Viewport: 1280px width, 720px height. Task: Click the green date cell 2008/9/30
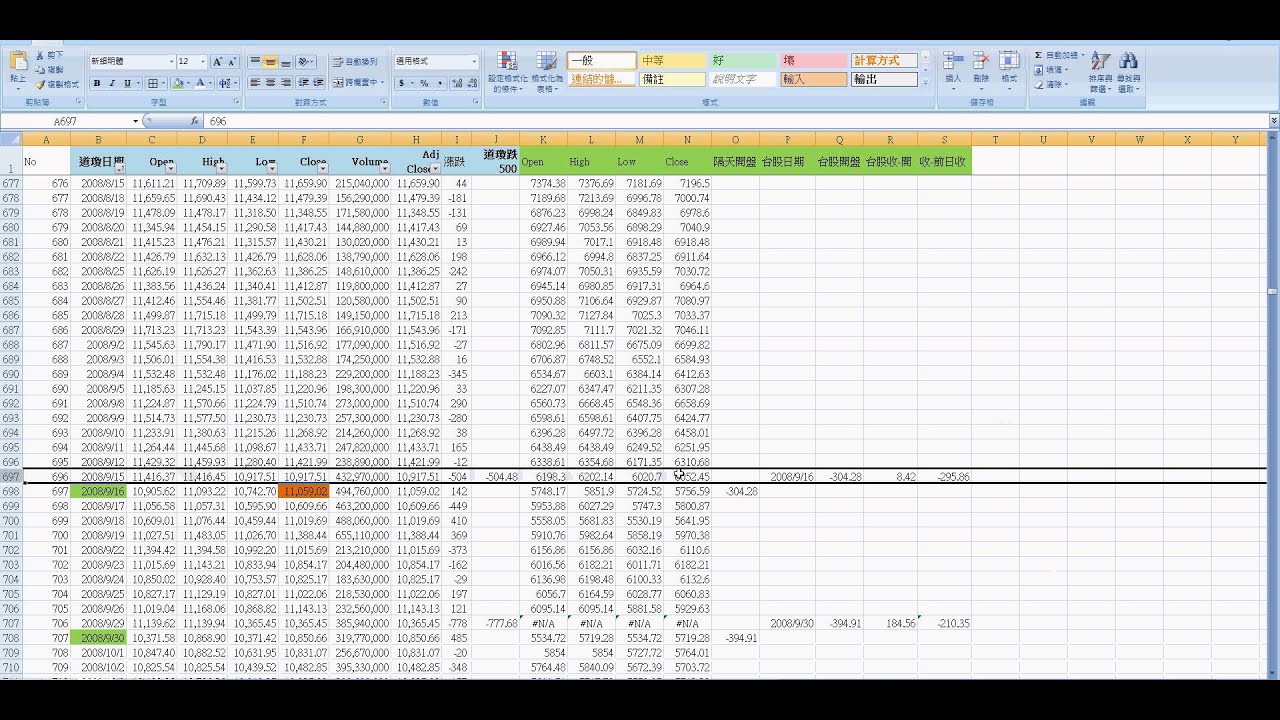(x=97, y=638)
